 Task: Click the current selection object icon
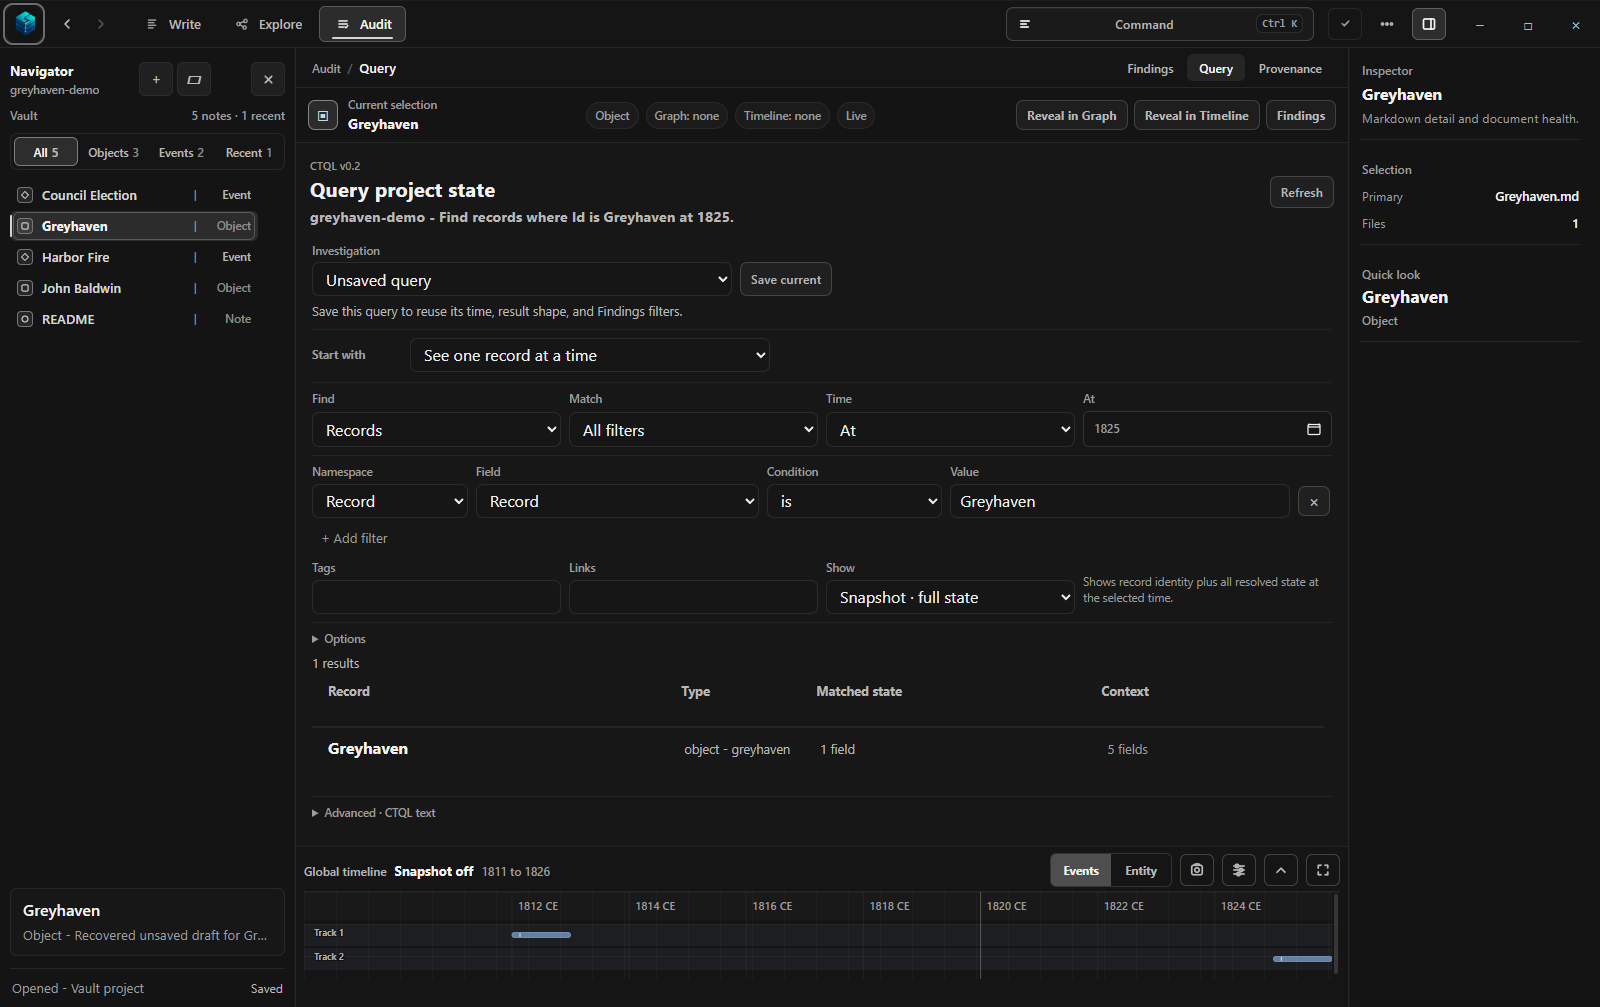(322, 115)
